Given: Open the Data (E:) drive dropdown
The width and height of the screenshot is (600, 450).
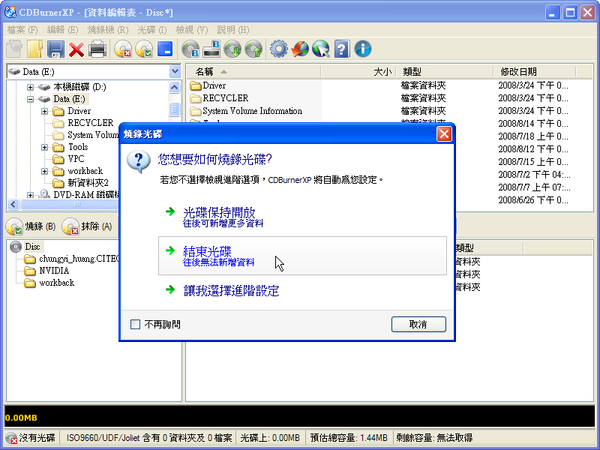Looking at the screenshot, I should 175,72.
